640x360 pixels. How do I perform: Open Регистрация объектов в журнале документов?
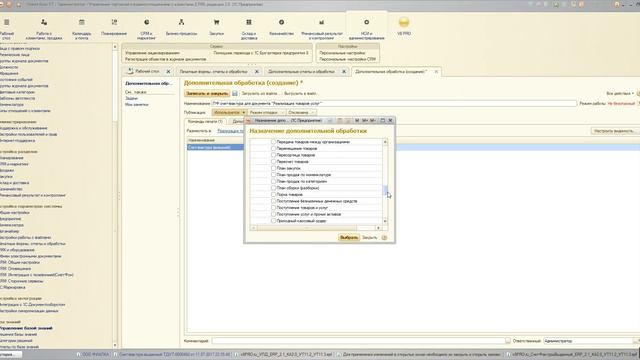point(165,59)
